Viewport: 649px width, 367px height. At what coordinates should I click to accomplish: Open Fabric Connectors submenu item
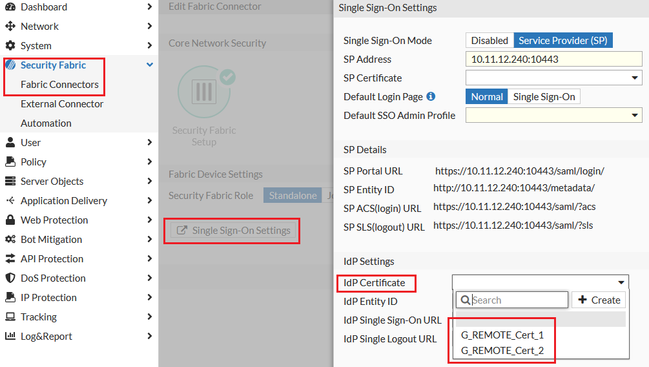(x=60, y=84)
